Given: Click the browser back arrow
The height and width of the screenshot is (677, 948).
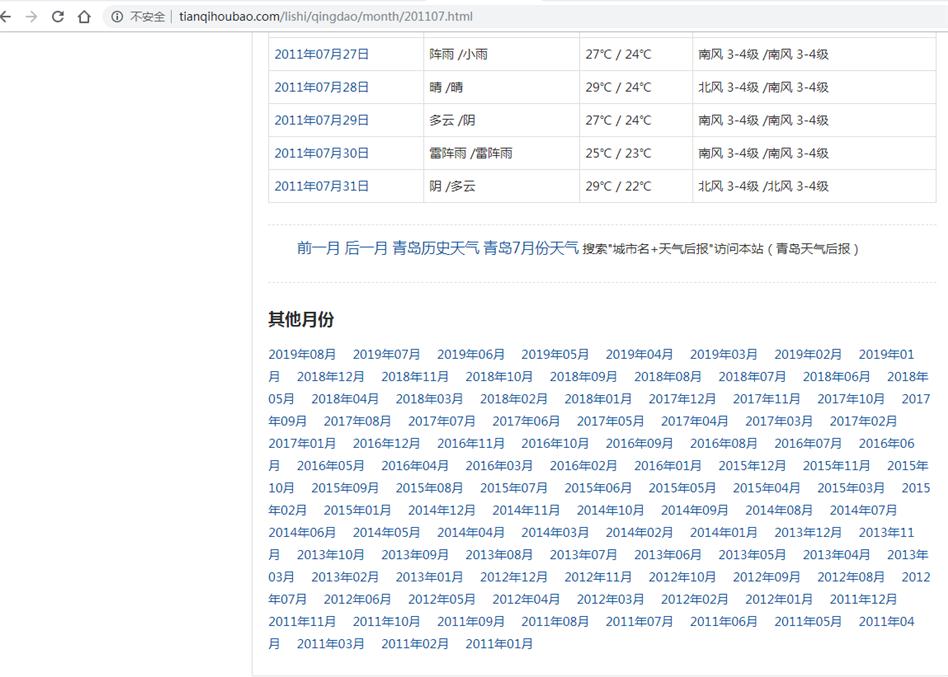Looking at the screenshot, I should coord(5,16).
